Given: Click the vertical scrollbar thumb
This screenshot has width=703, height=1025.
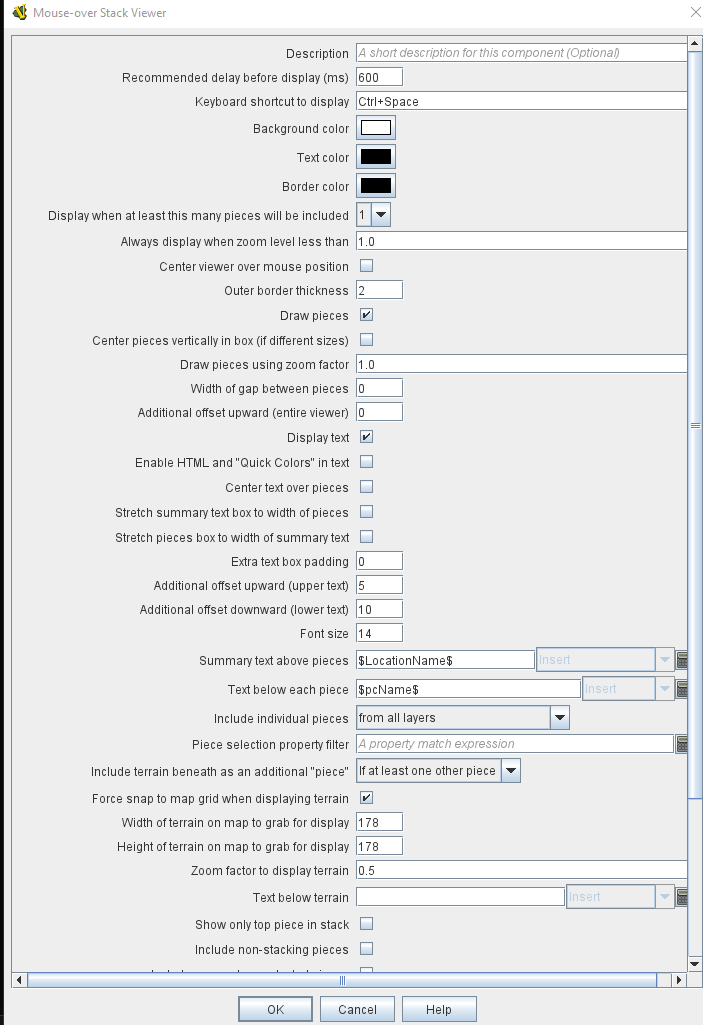Looking at the screenshot, I should pos(694,425).
